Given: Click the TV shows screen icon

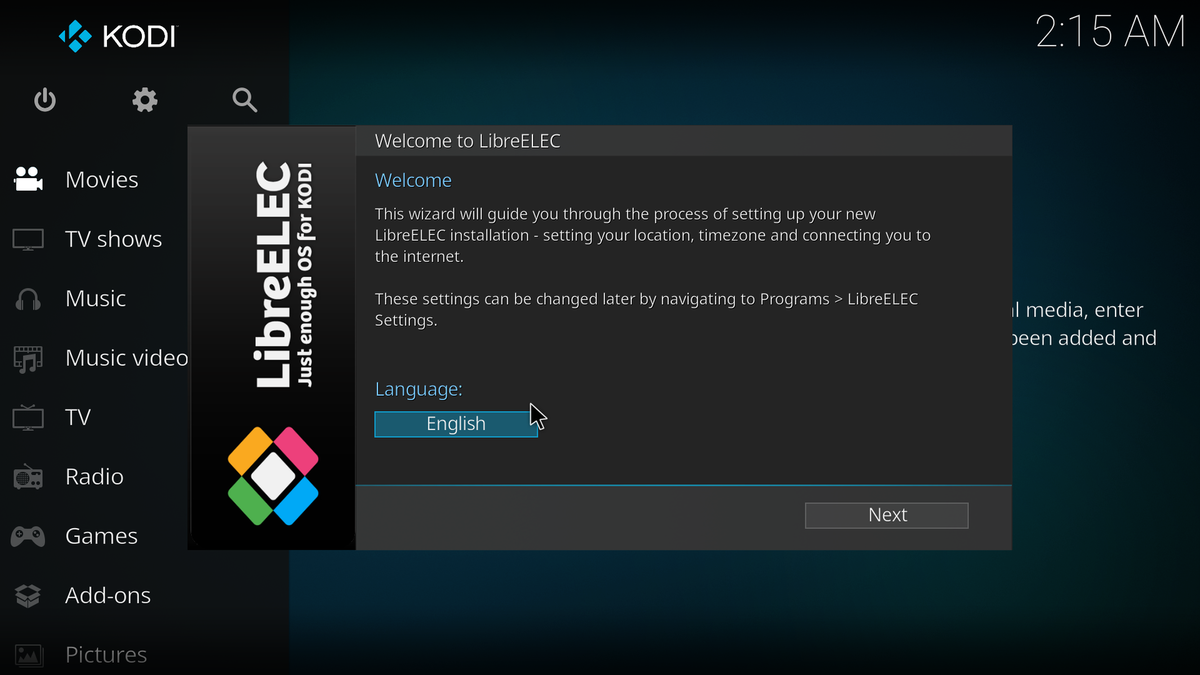Looking at the screenshot, I should tap(28, 239).
